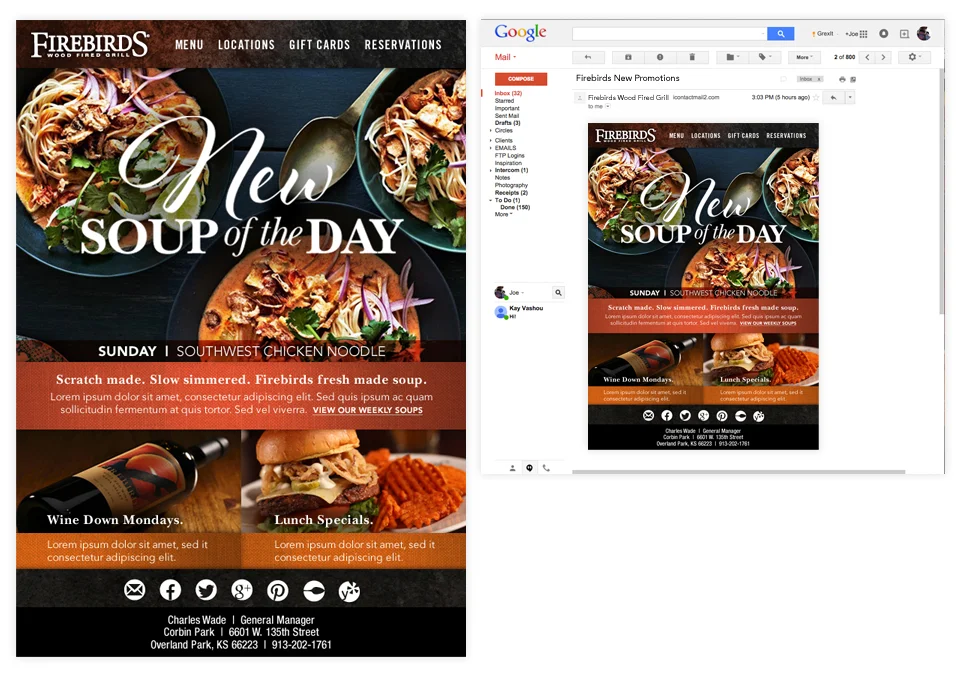Print the Firebirds New Promotions email
Image resolution: width=960 pixels, height=676 pixels.
pos(842,79)
